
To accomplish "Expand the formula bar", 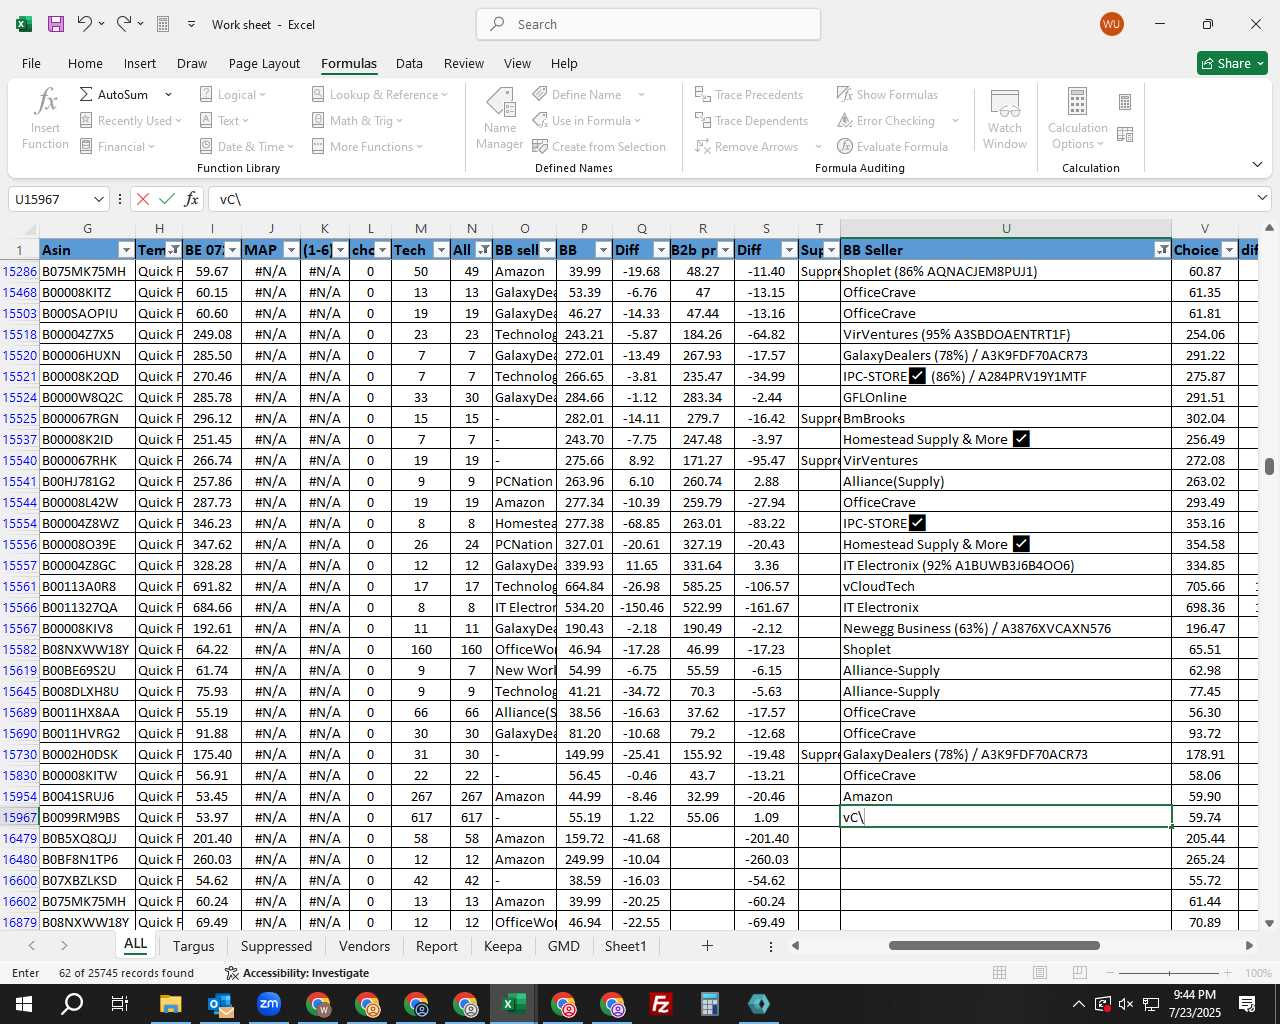I will (x=1262, y=198).
